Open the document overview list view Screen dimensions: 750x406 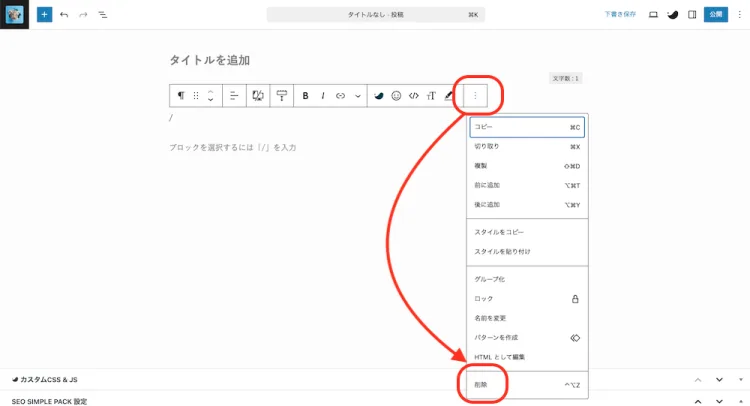[103, 15]
